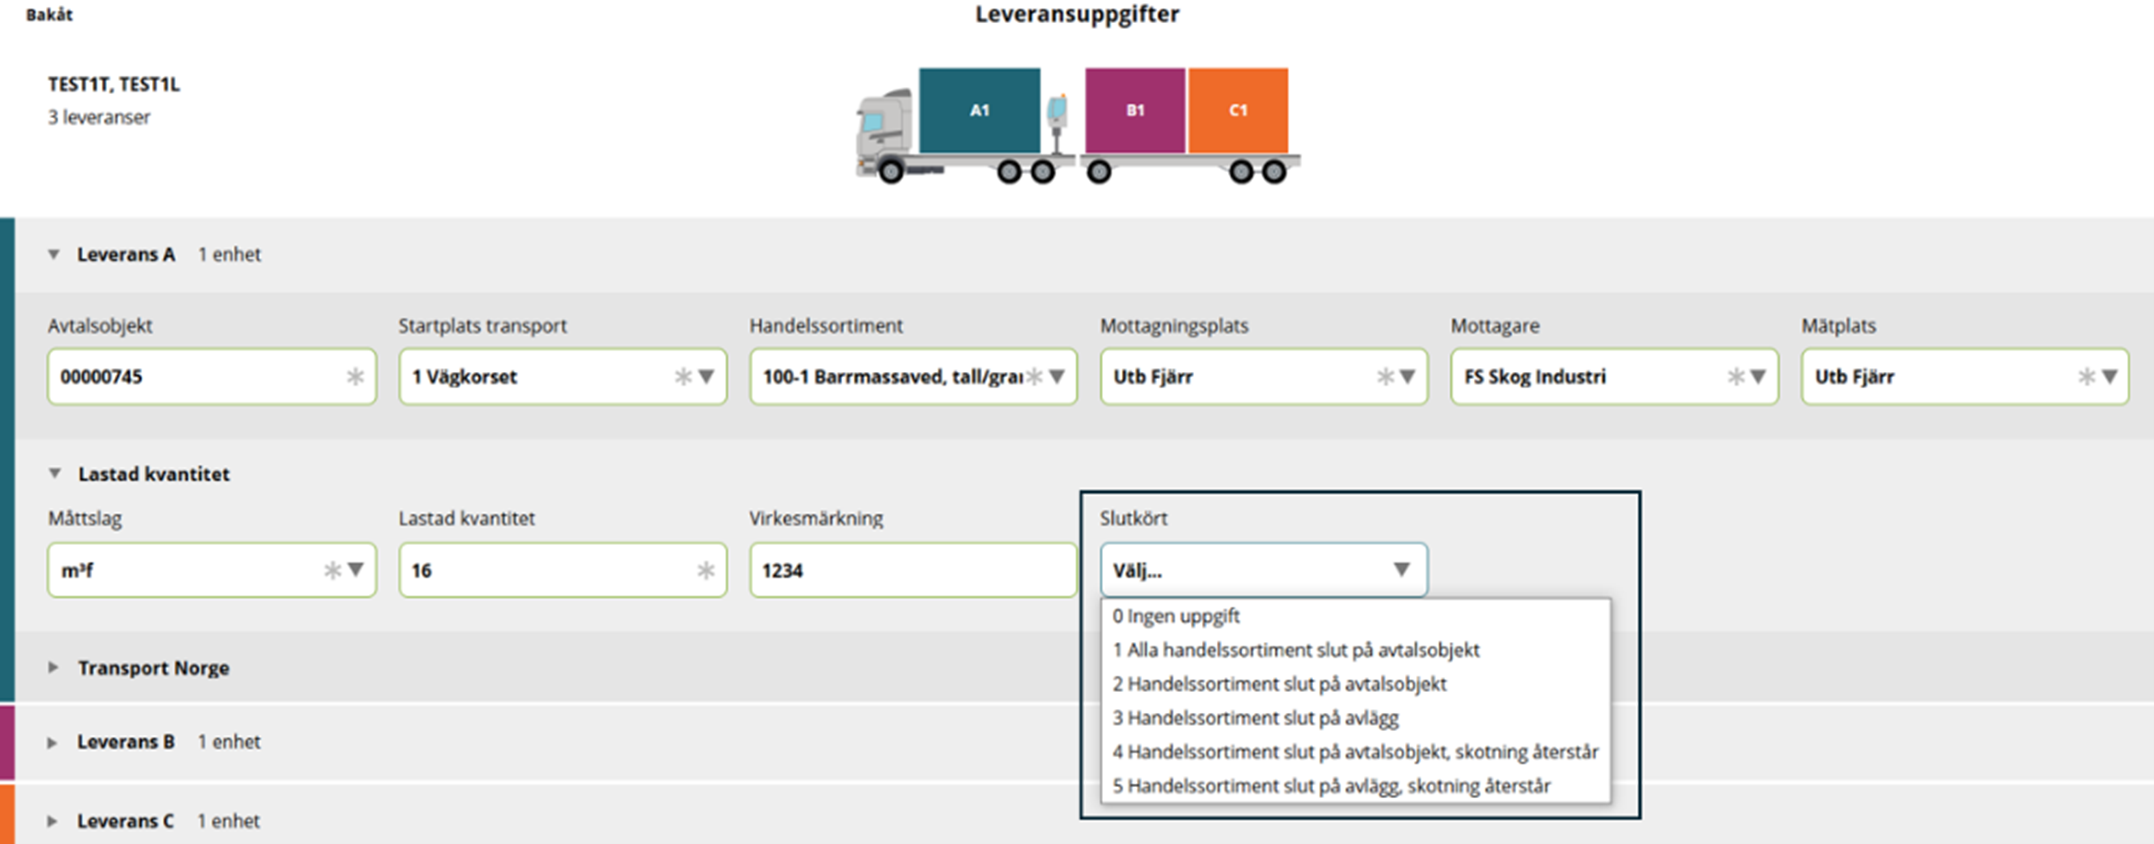
Task: Click asterisk icon in Mottagare field
Action: click(1736, 377)
